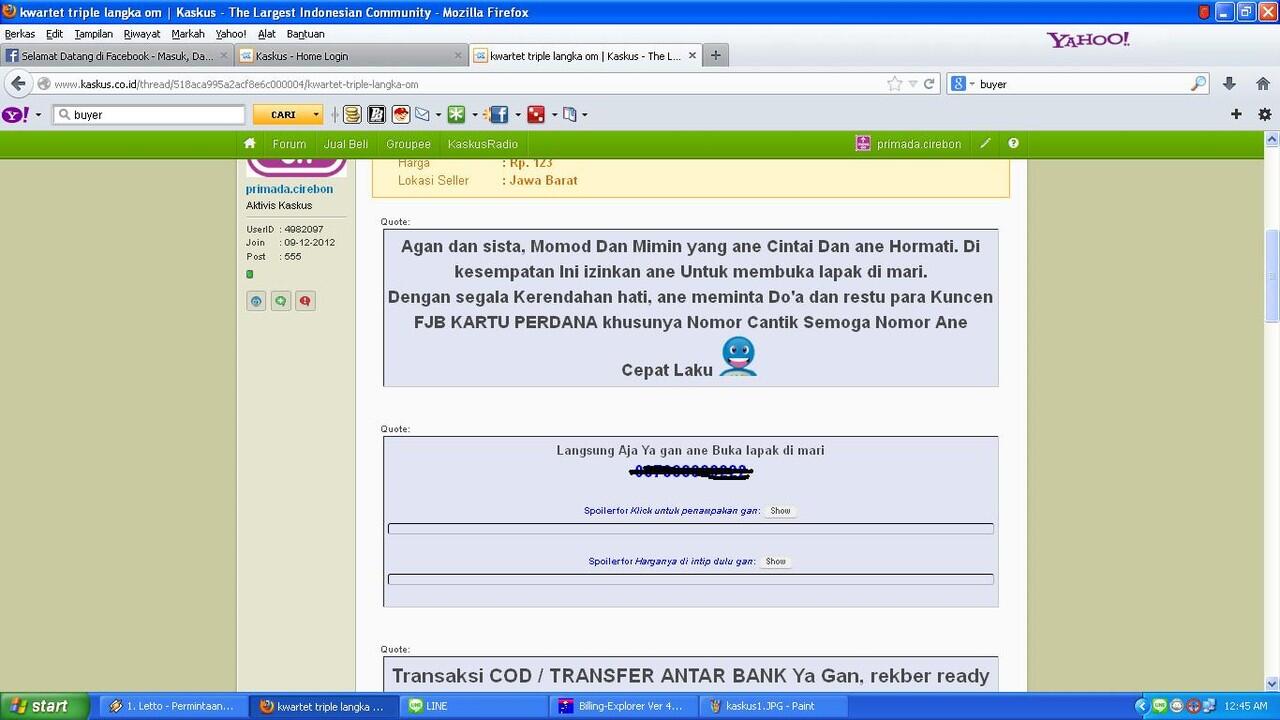Click the black-and-white B icon in Yahoo toolbar
The height and width of the screenshot is (720, 1280).
pos(376,115)
